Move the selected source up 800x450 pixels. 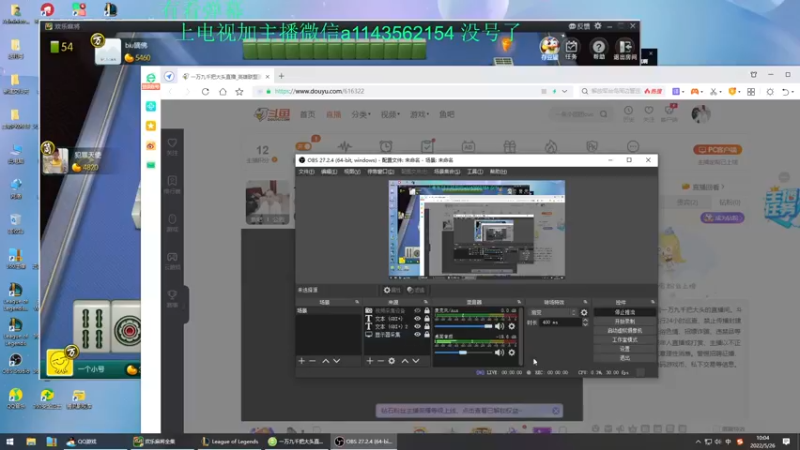(405, 361)
